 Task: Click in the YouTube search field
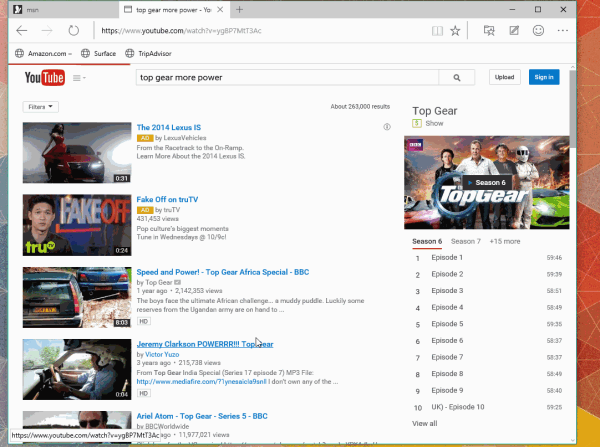pos(287,78)
